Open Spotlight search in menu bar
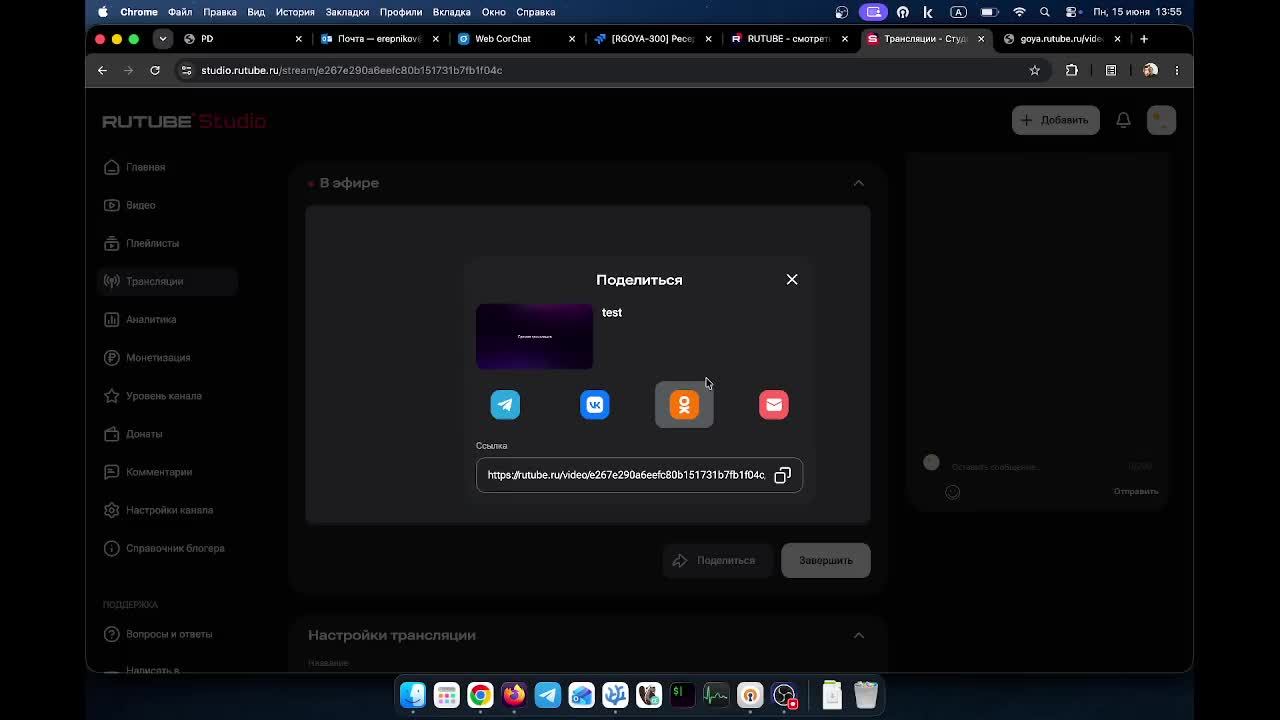Screen dimensions: 1280x720 click(x=1045, y=12)
